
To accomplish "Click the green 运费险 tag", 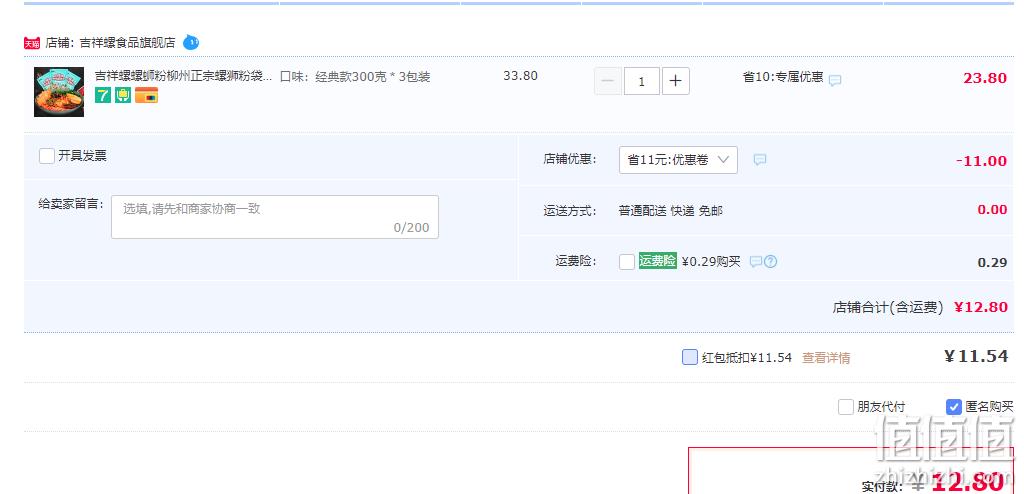I will (658, 261).
